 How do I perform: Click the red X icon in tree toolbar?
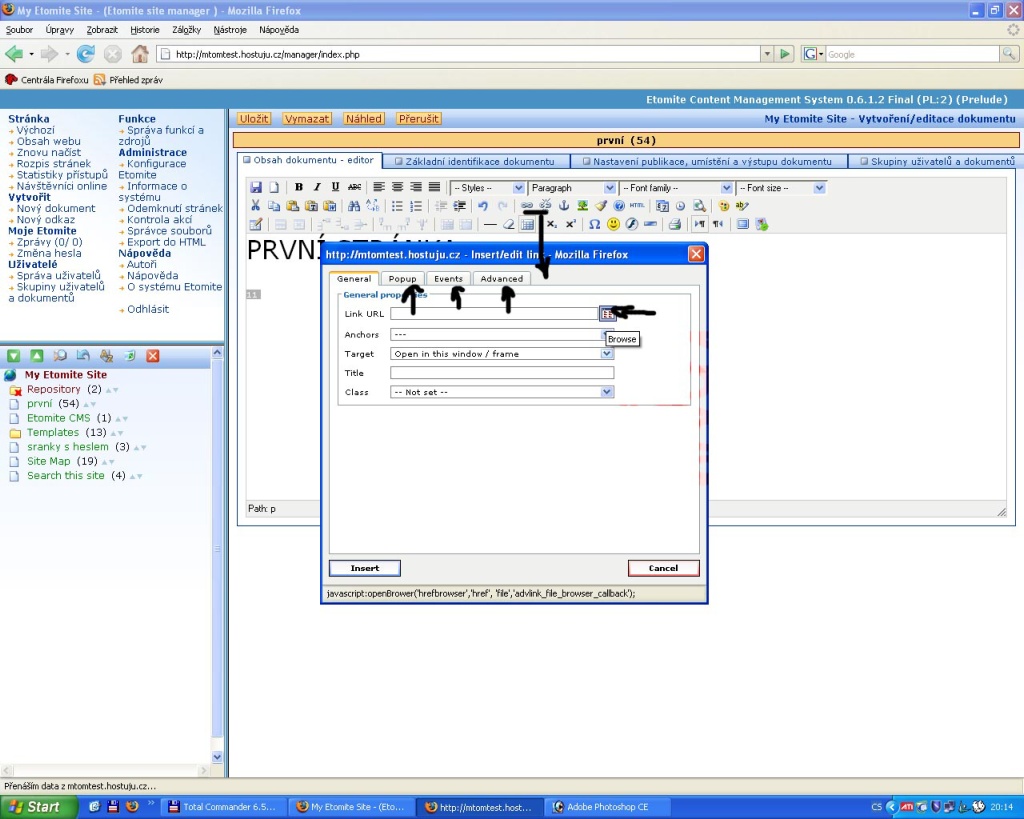click(x=153, y=356)
